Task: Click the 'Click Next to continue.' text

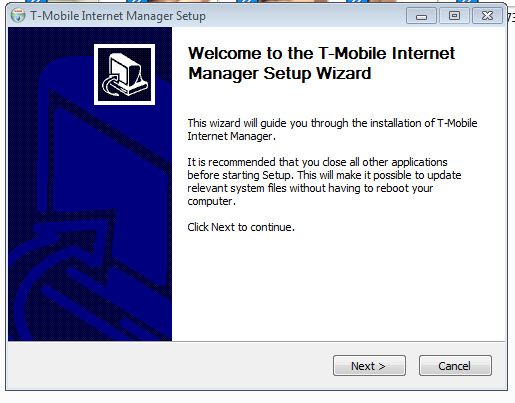Action: 241,227
